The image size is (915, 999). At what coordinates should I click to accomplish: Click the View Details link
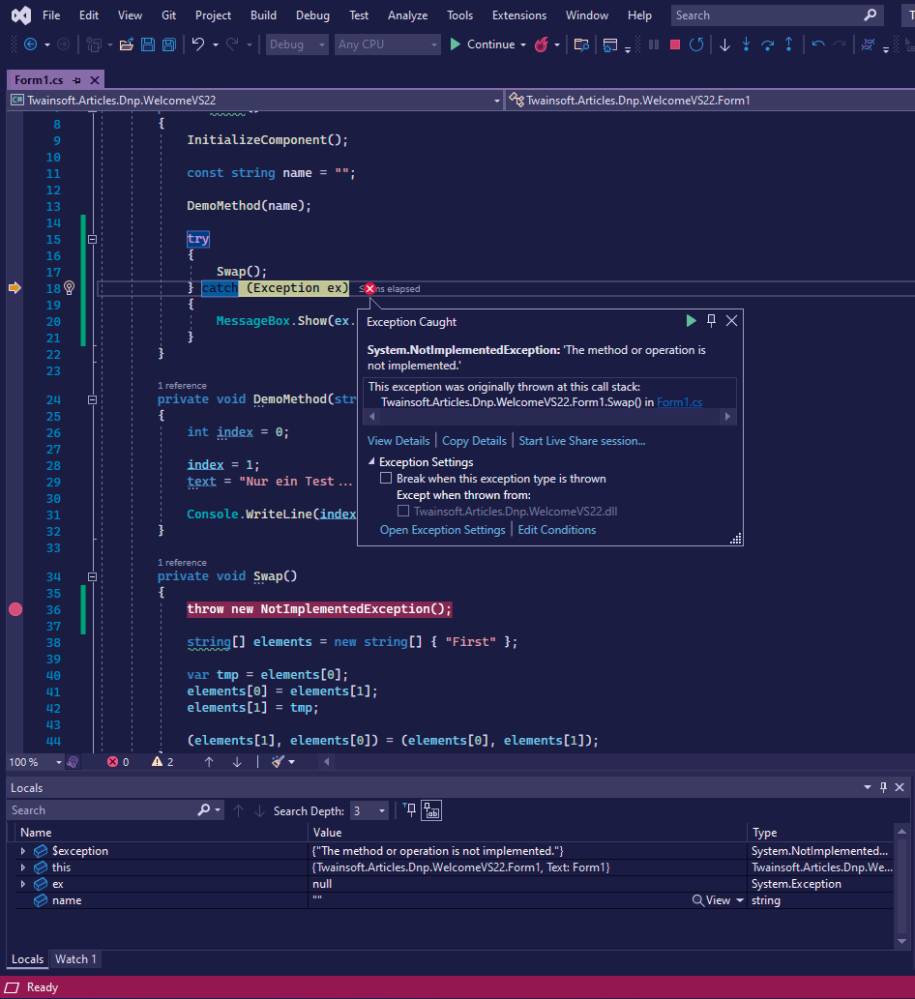[x=398, y=441]
